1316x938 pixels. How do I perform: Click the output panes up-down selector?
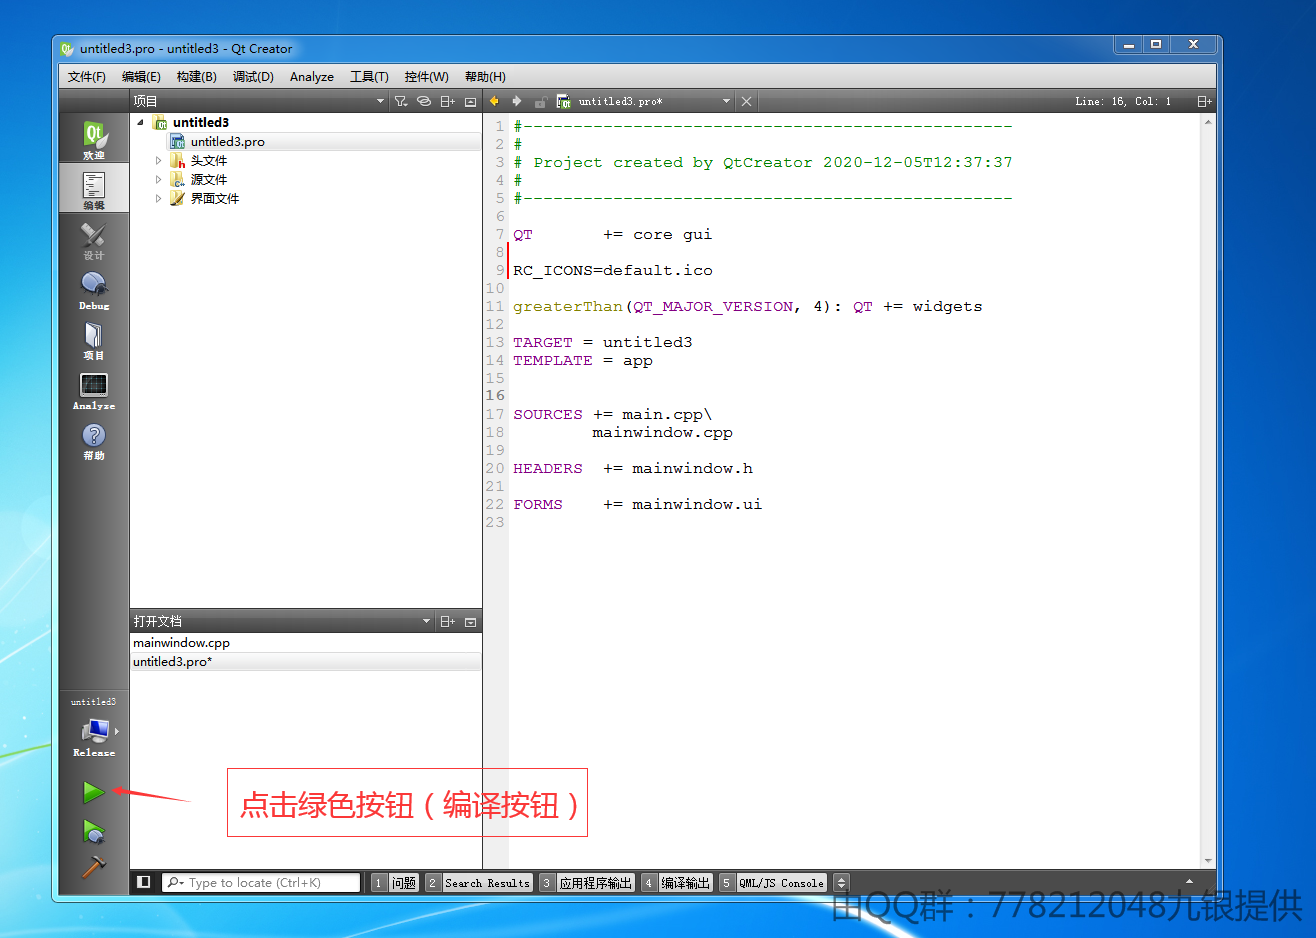click(841, 882)
